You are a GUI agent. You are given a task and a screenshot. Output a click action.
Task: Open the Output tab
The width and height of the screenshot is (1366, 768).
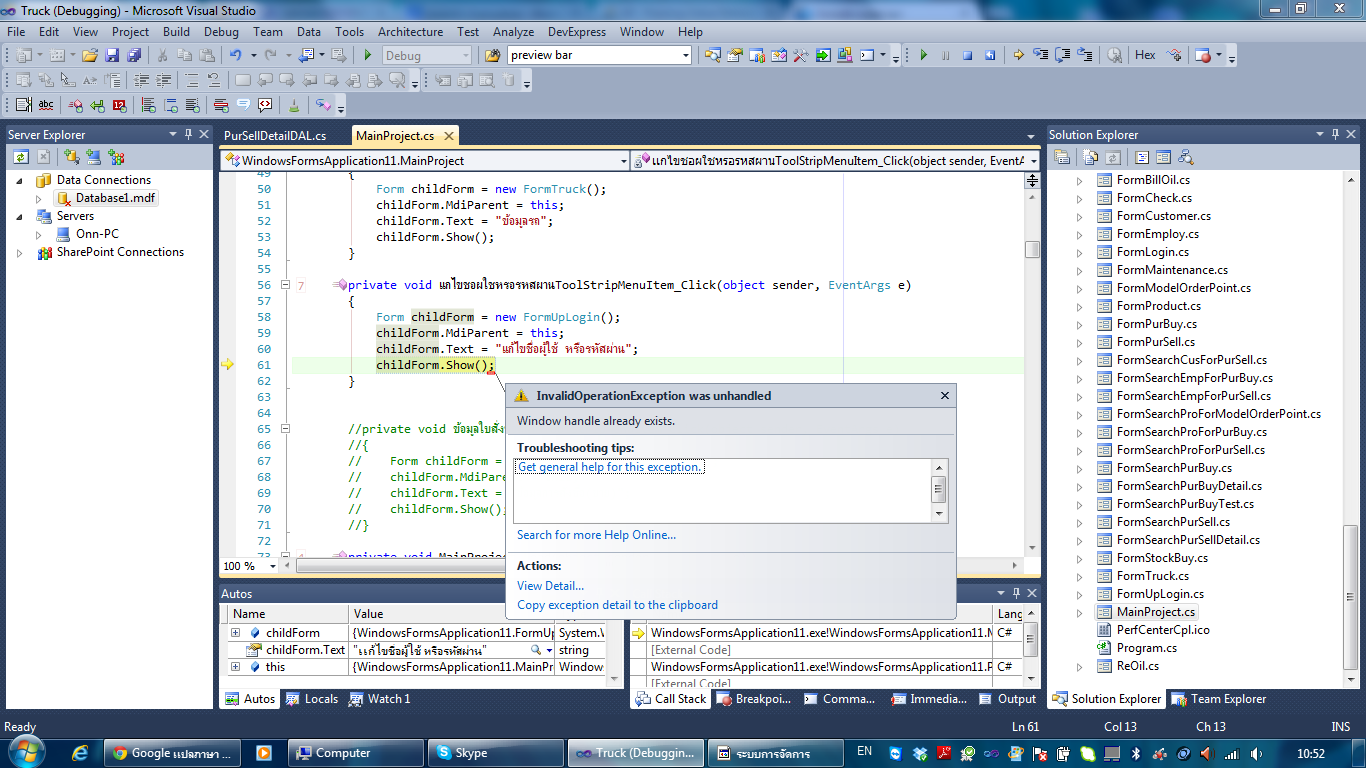pos(1008,699)
